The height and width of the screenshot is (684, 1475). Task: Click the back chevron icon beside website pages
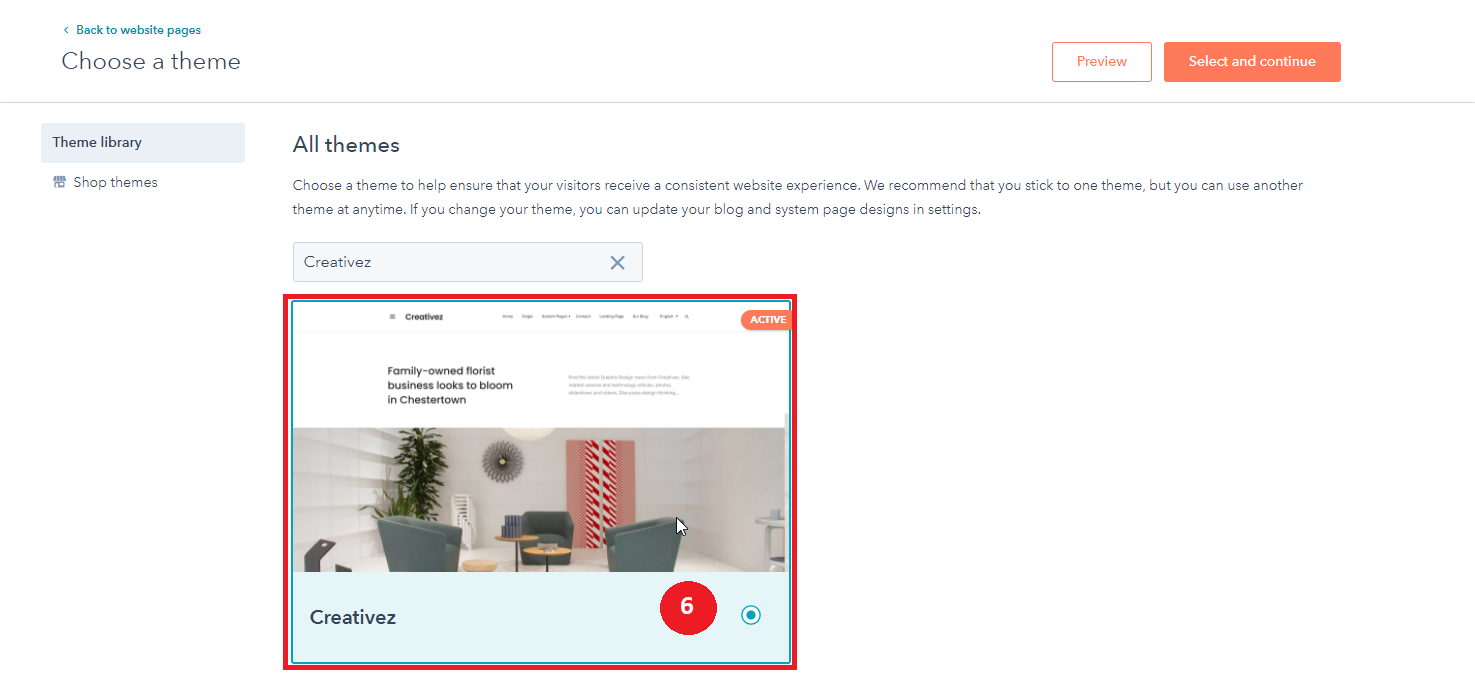tap(66, 30)
